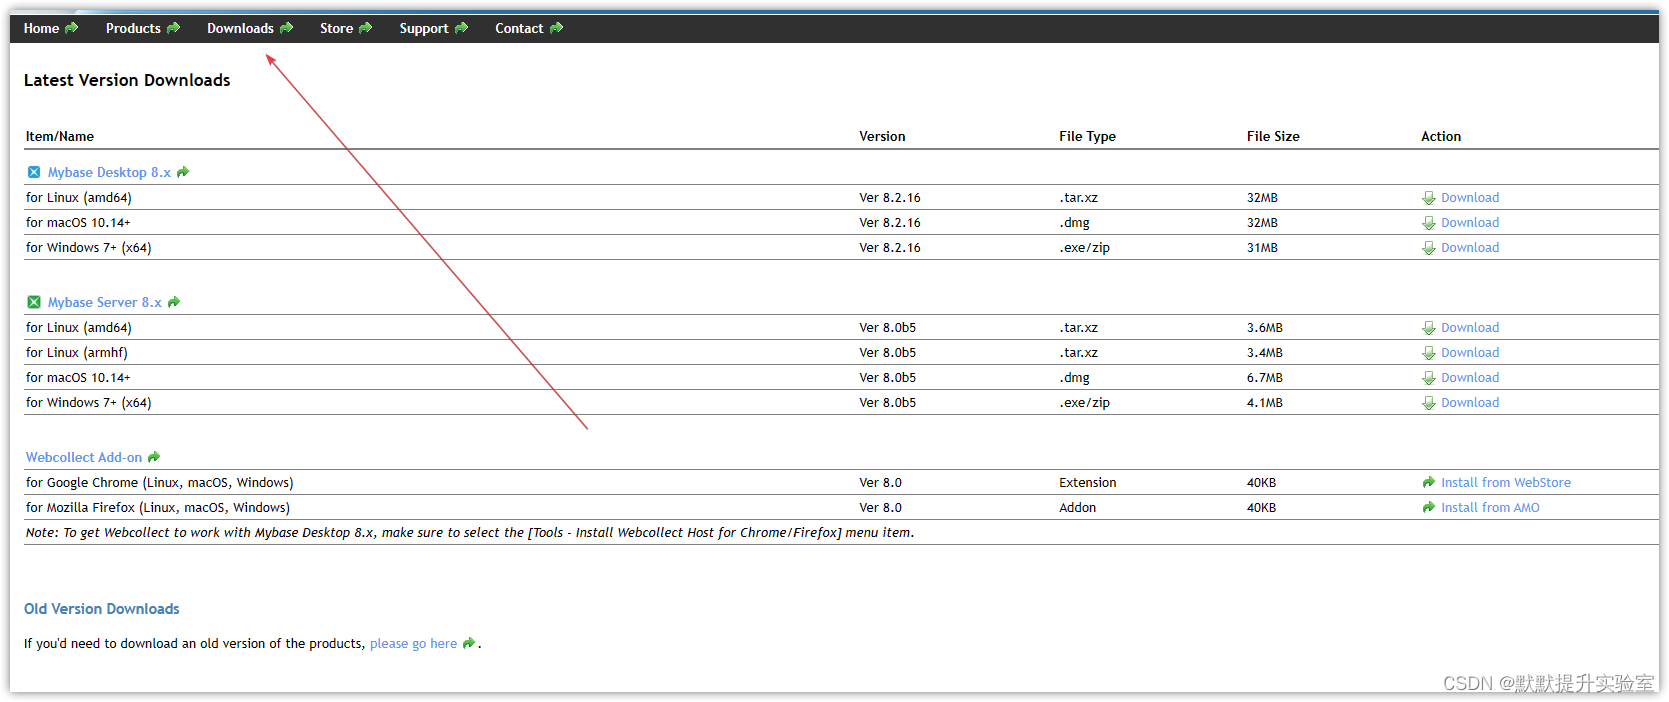
Task: Click the Action column header
Action: [1441, 136]
